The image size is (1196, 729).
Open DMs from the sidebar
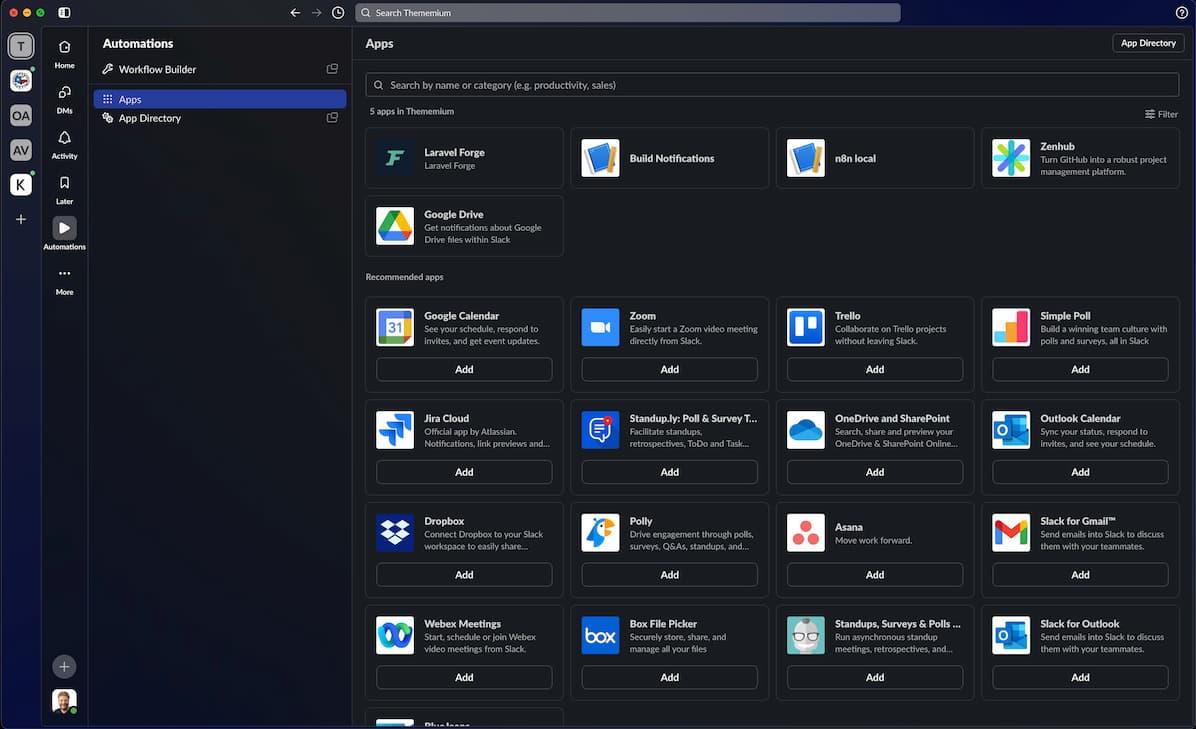point(64,99)
